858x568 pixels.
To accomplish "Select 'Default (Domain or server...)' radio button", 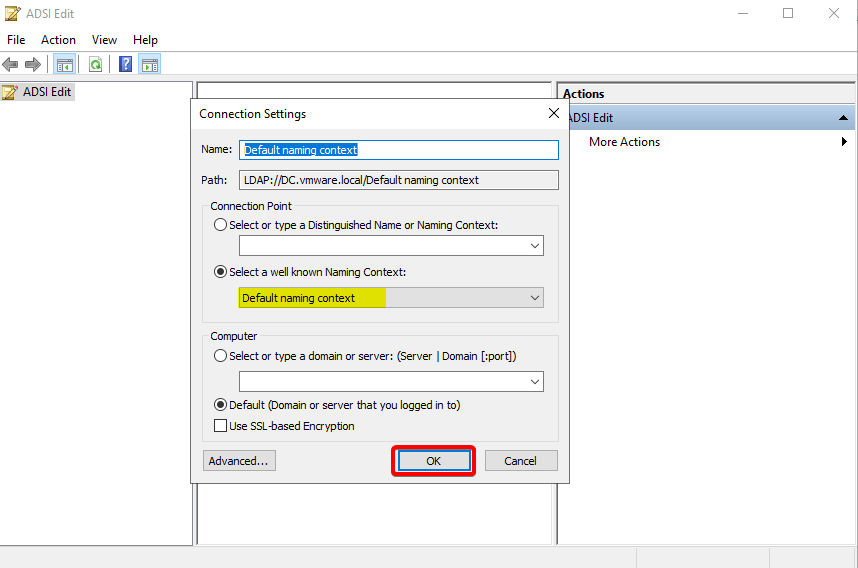I will pyautogui.click(x=221, y=405).
